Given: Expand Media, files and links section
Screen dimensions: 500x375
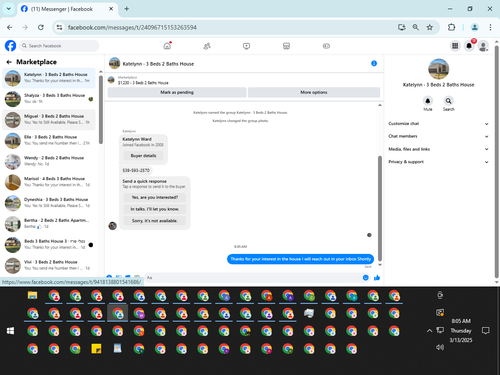Looking at the screenshot, I should point(438,149).
